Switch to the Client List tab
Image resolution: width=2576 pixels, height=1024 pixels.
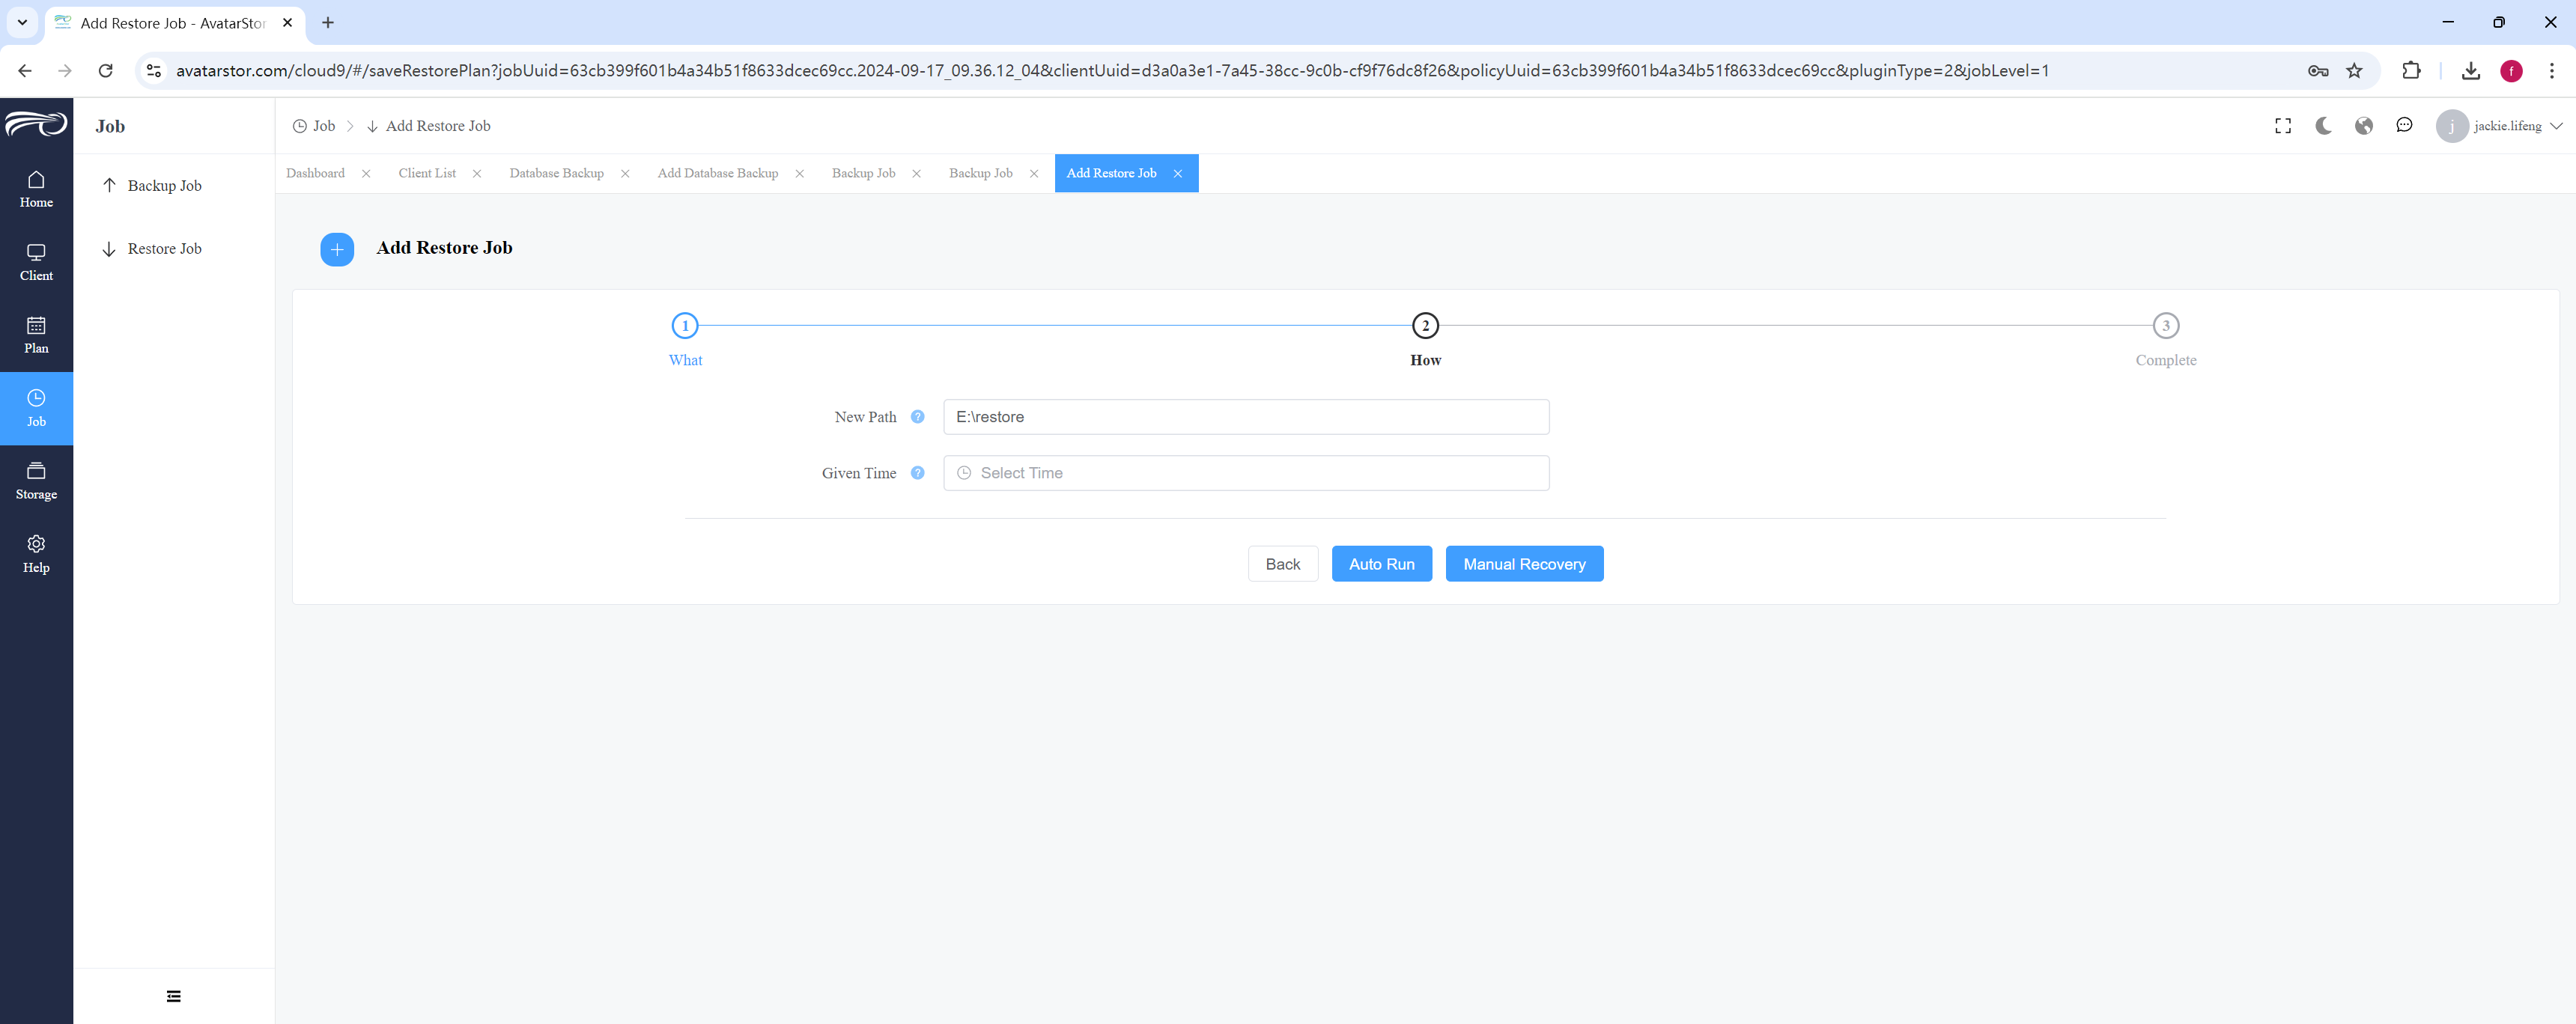427,173
